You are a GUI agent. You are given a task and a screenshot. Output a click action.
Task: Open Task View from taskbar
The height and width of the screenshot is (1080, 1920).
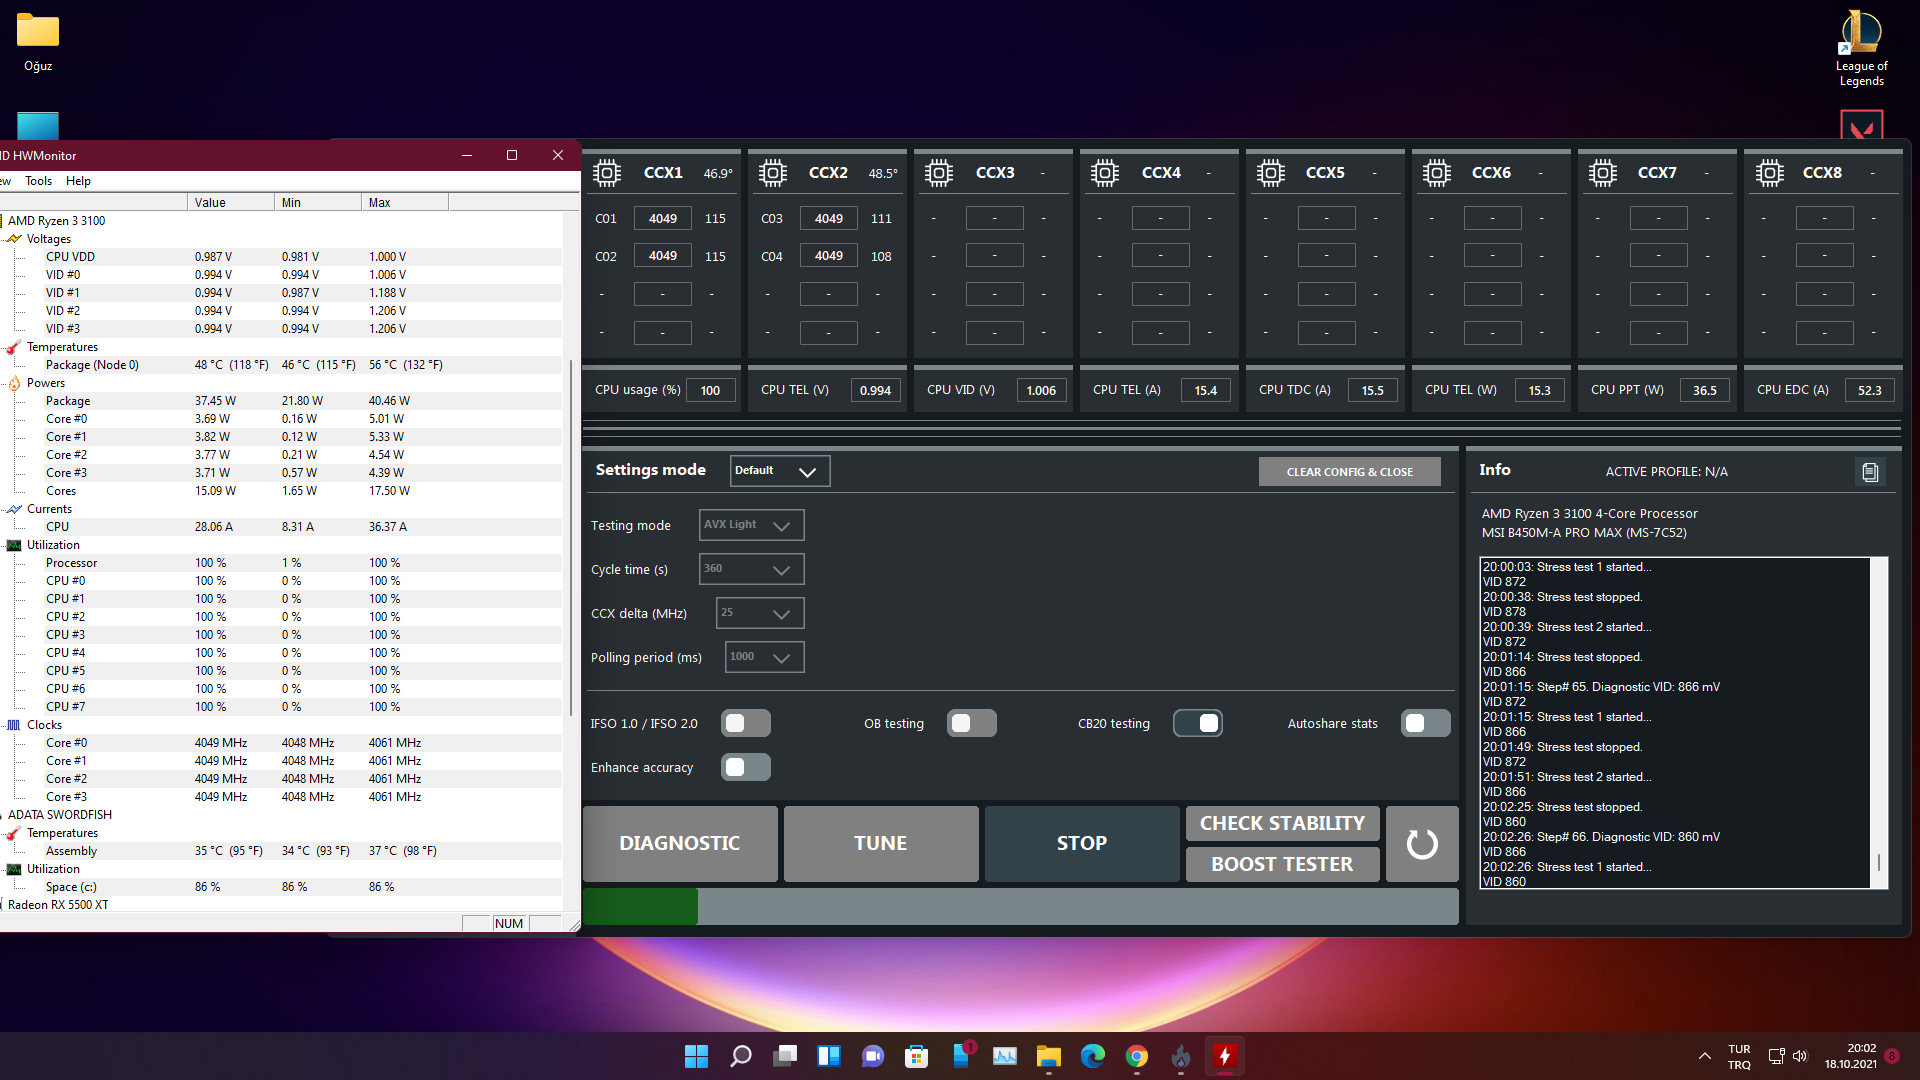click(x=785, y=1056)
